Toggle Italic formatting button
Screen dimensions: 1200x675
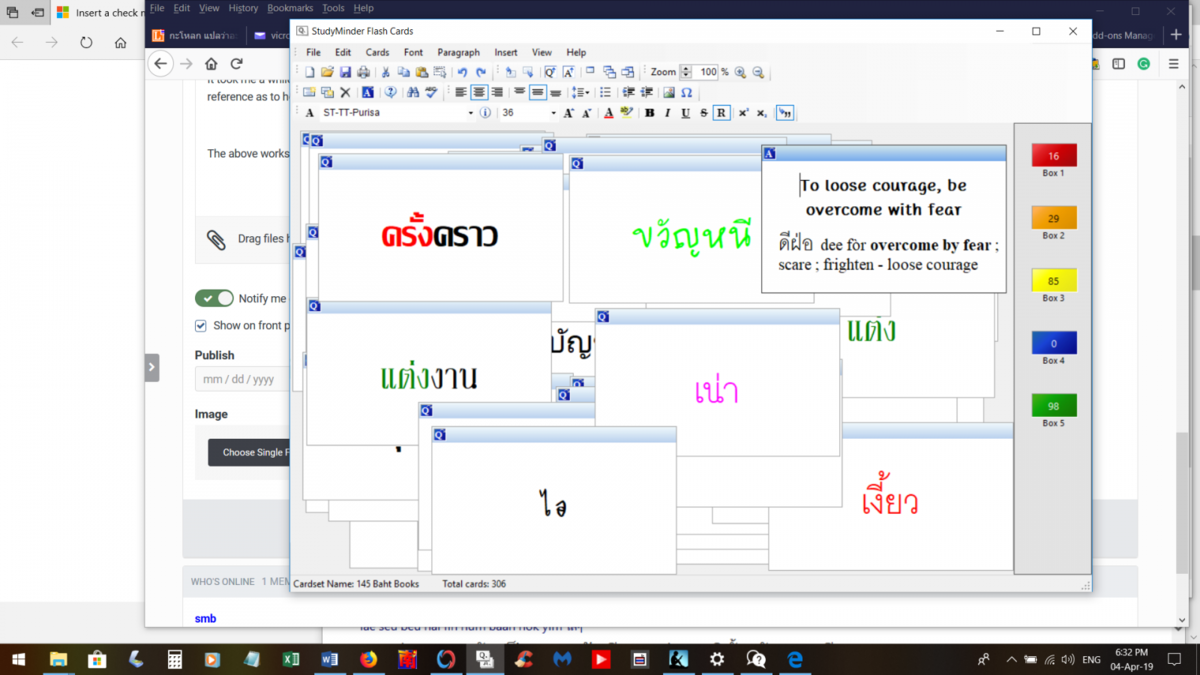[667, 113]
